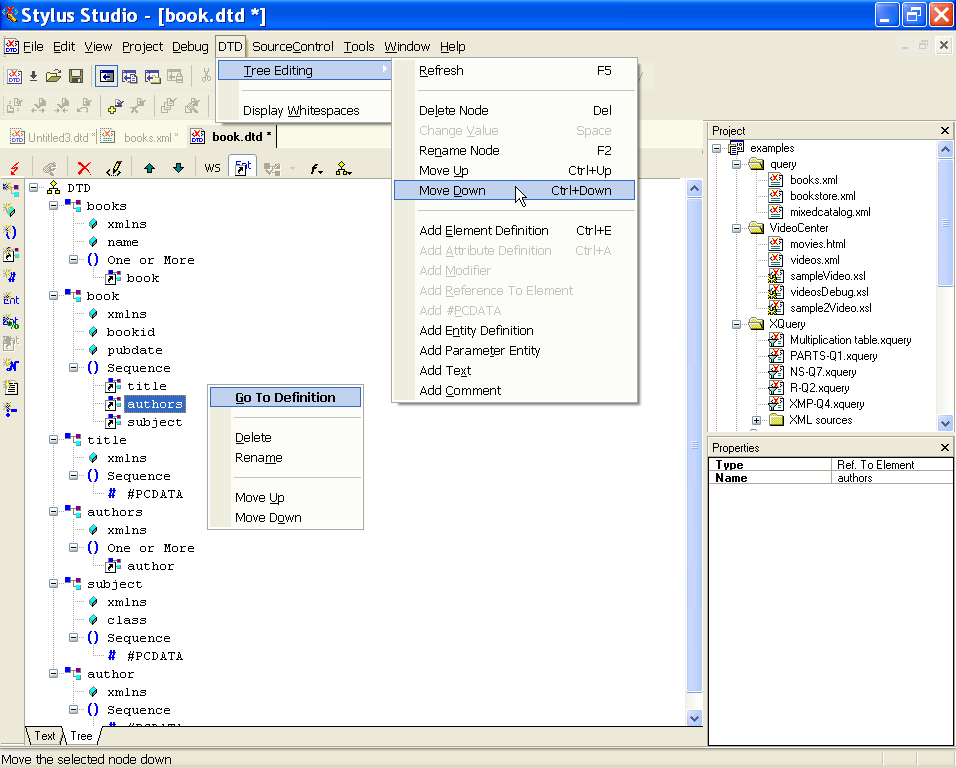Open the Save document icon
Screen dimensions: 956x768
pyautogui.click(x=76, y=76)
